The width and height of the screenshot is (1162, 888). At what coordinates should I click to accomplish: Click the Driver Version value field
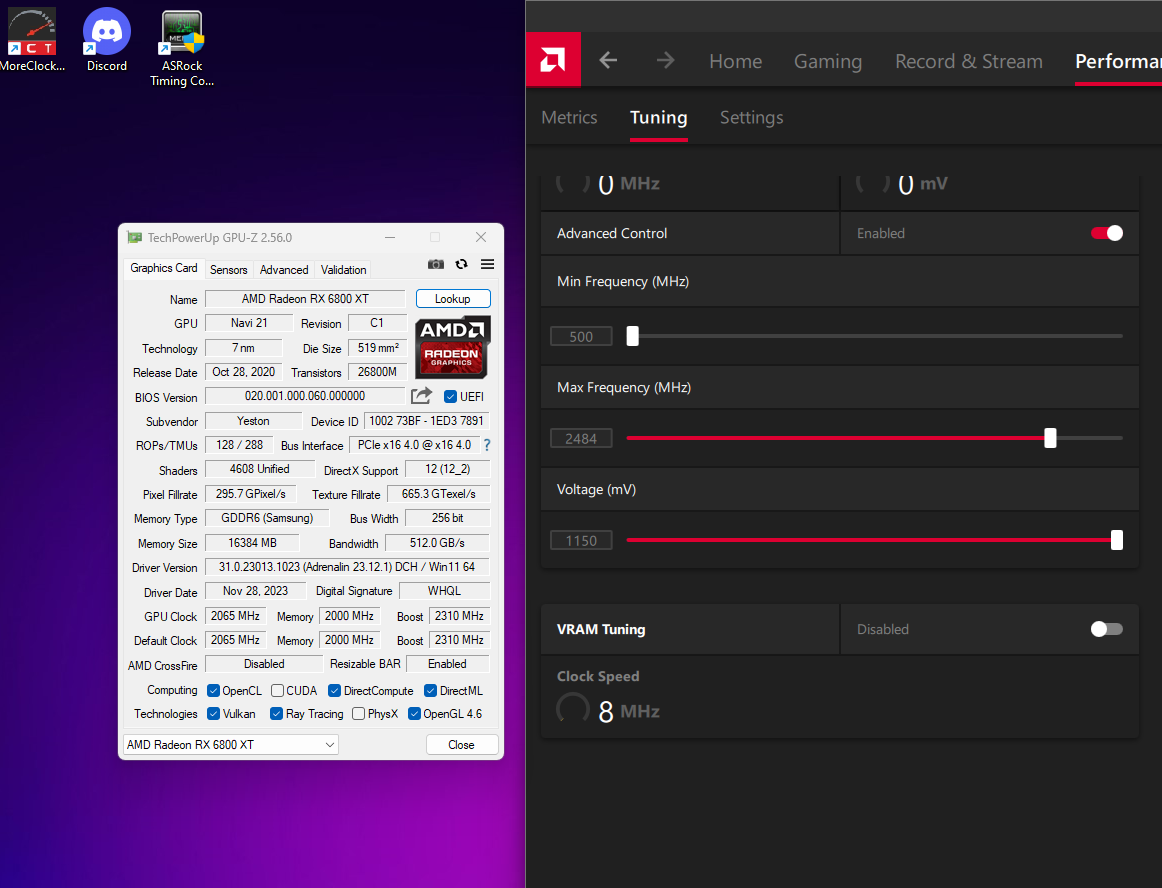click(347, 567)
